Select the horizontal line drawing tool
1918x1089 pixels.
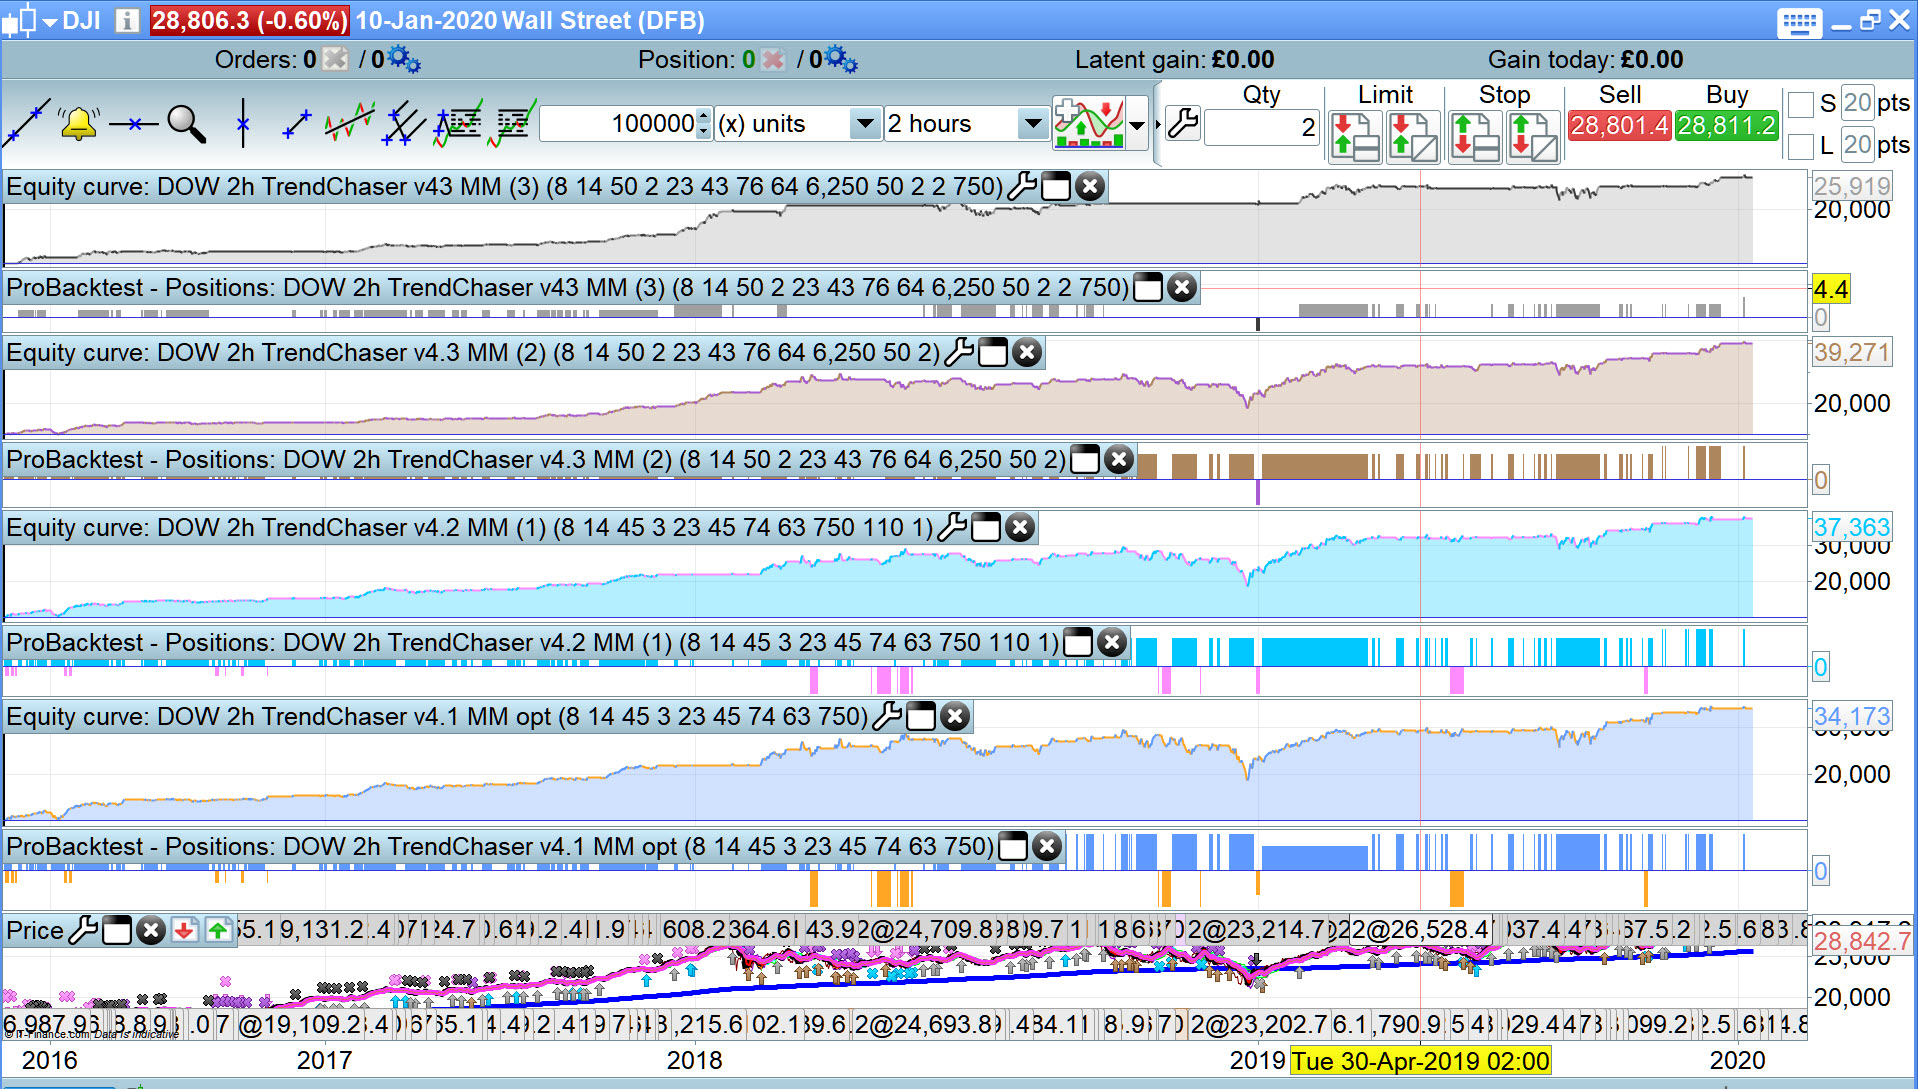coord(133,124)
